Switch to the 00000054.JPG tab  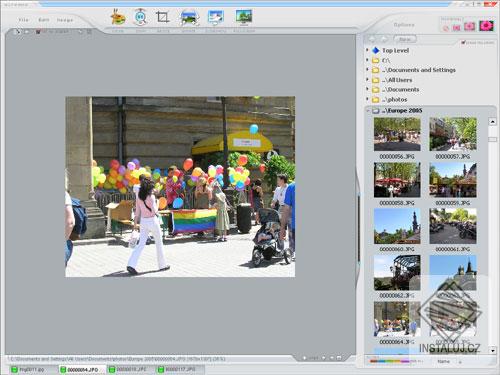click(x=82, y=370)
